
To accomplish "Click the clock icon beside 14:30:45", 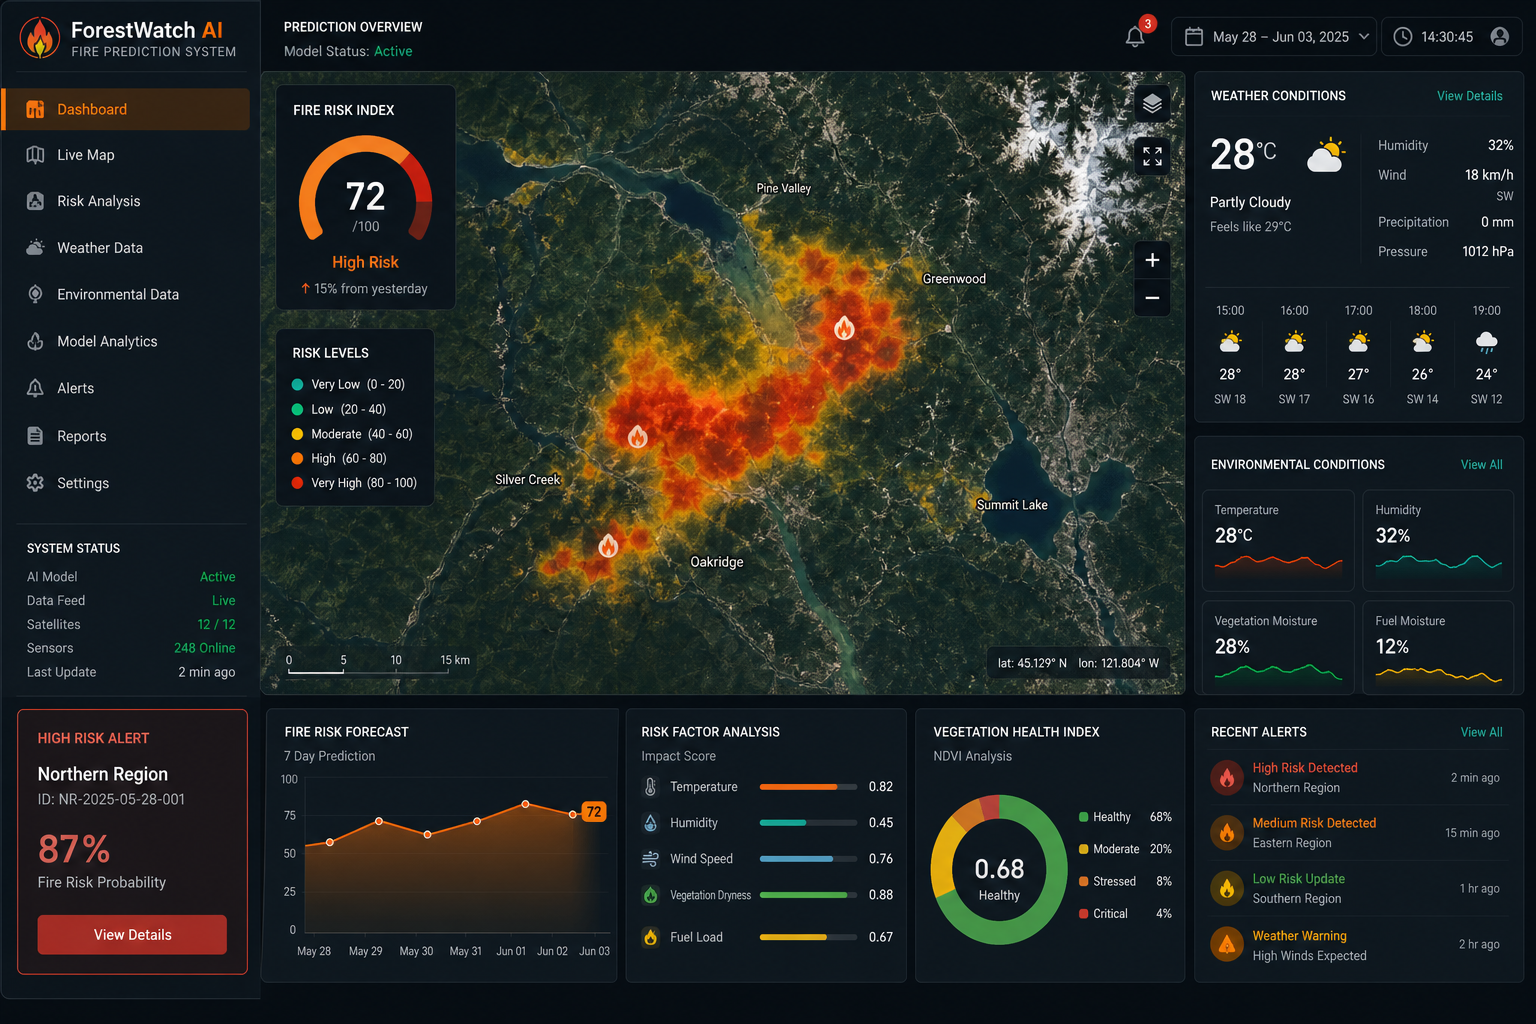I will [x=1403, y=37].
